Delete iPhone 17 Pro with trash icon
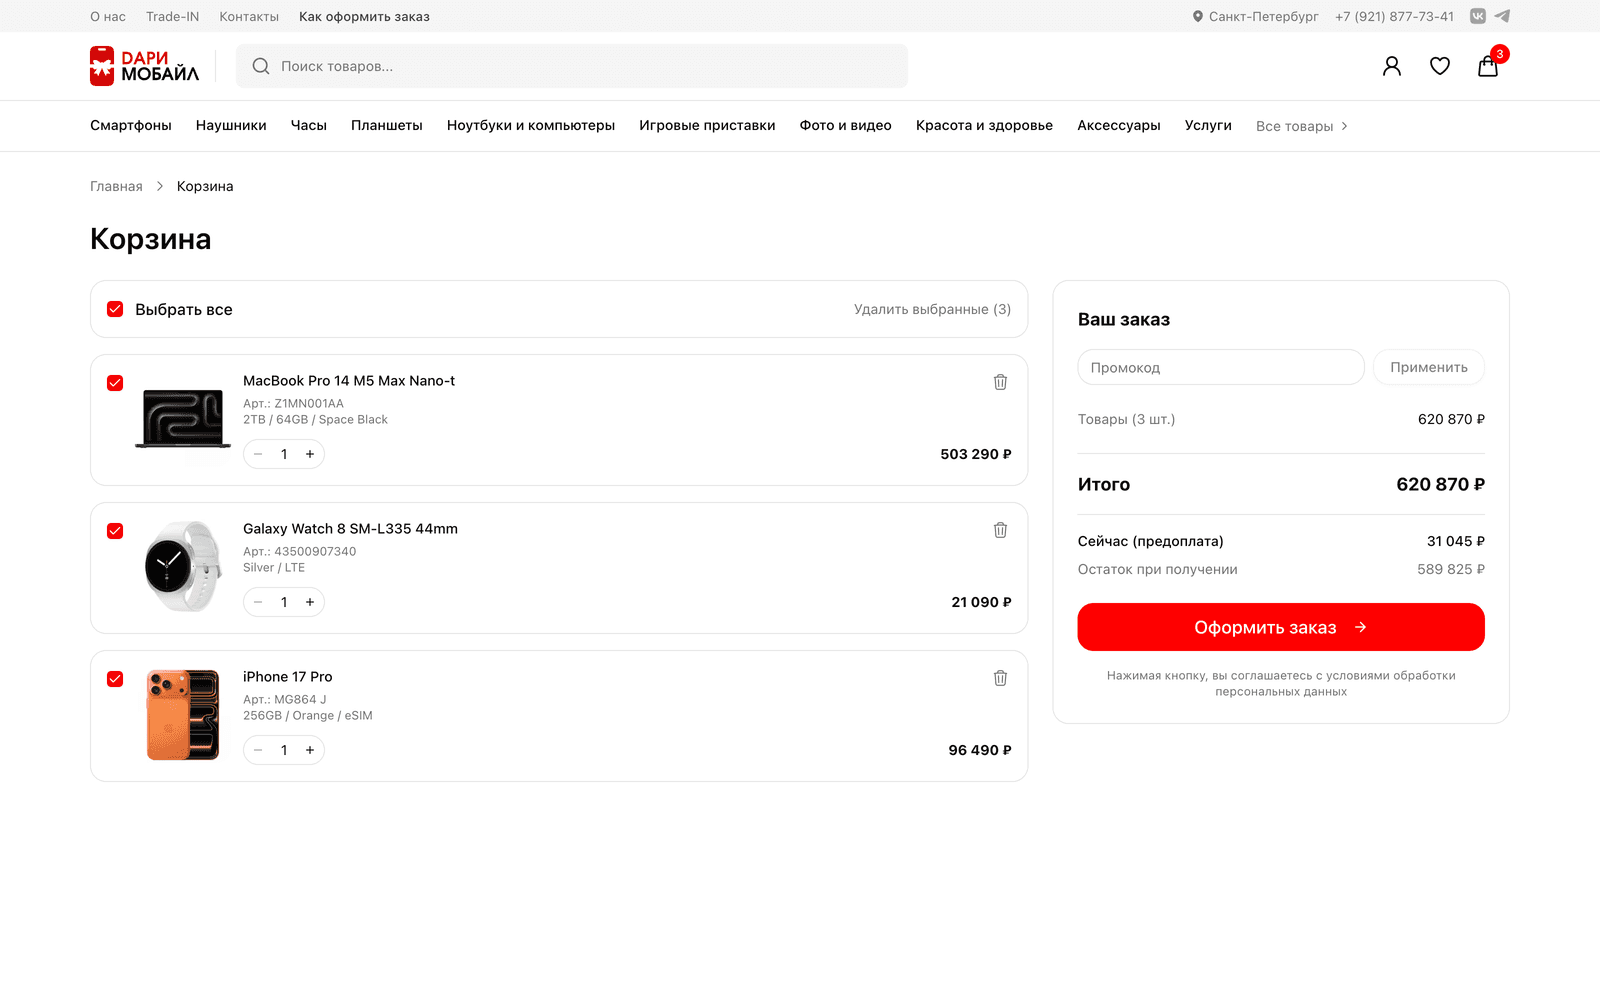The height and width of the screenshot is (1000, 1600). coord(1000,678)
